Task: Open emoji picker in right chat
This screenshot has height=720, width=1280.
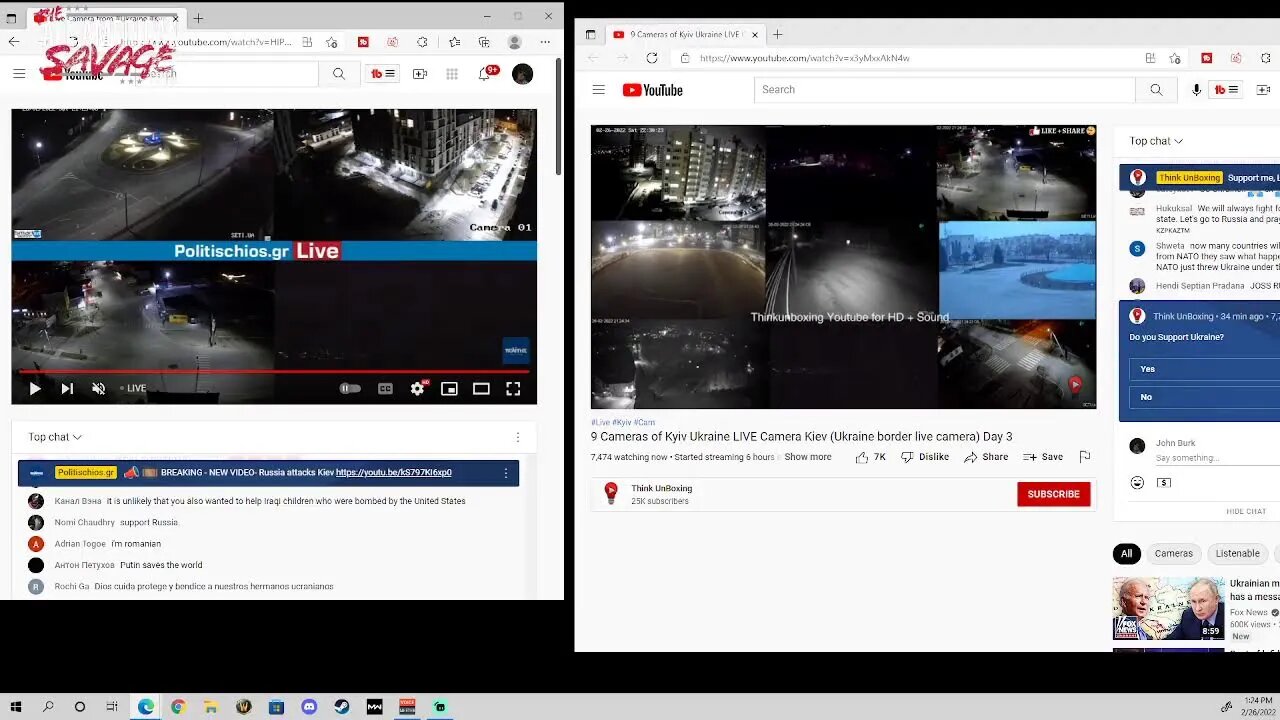Action: point(1137,483)
